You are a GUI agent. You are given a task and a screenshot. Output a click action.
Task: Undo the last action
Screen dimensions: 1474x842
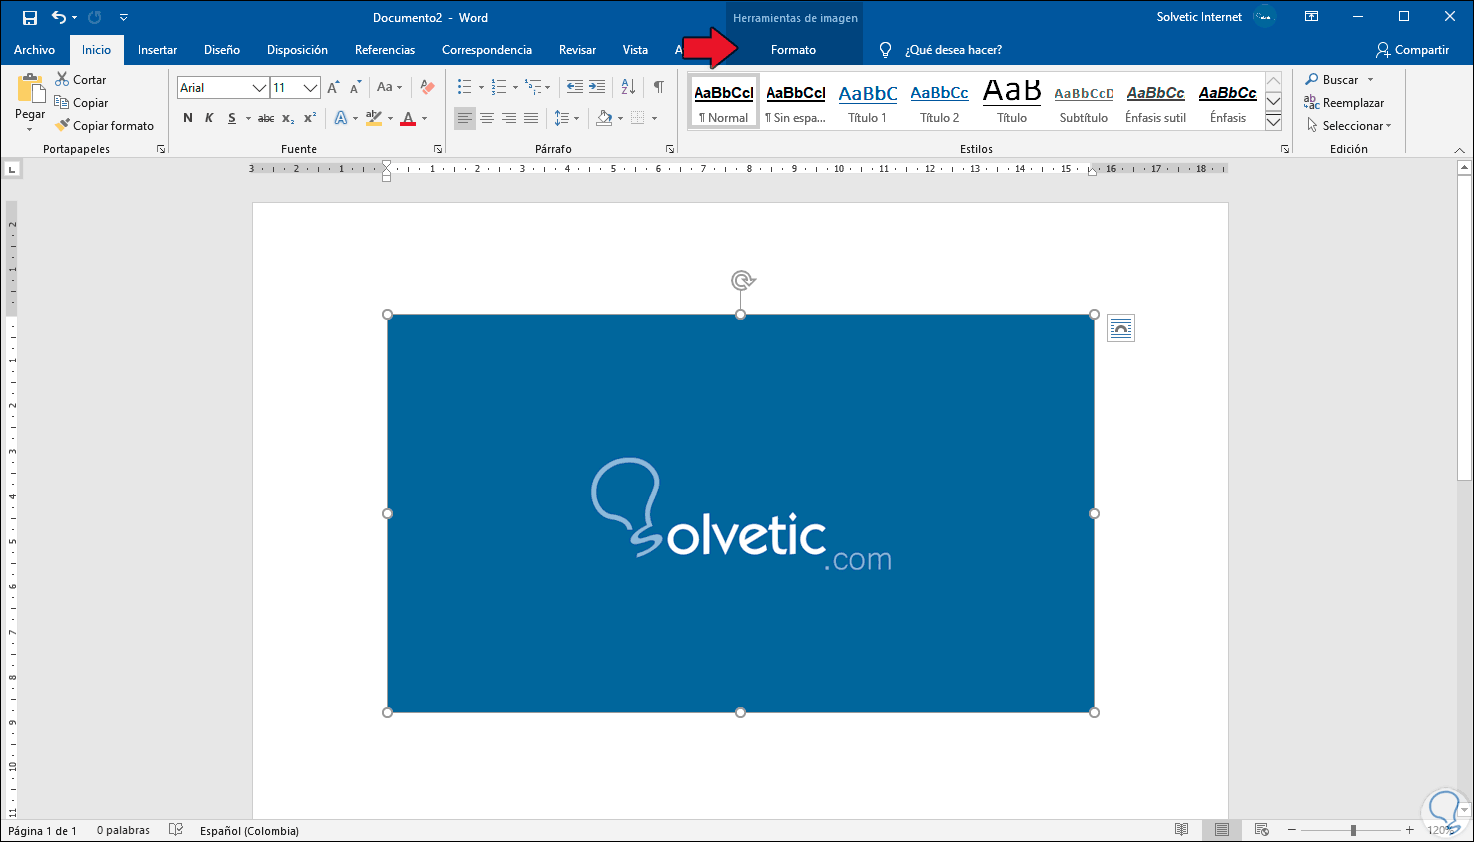pyautogui.click(x=58, y=17)
